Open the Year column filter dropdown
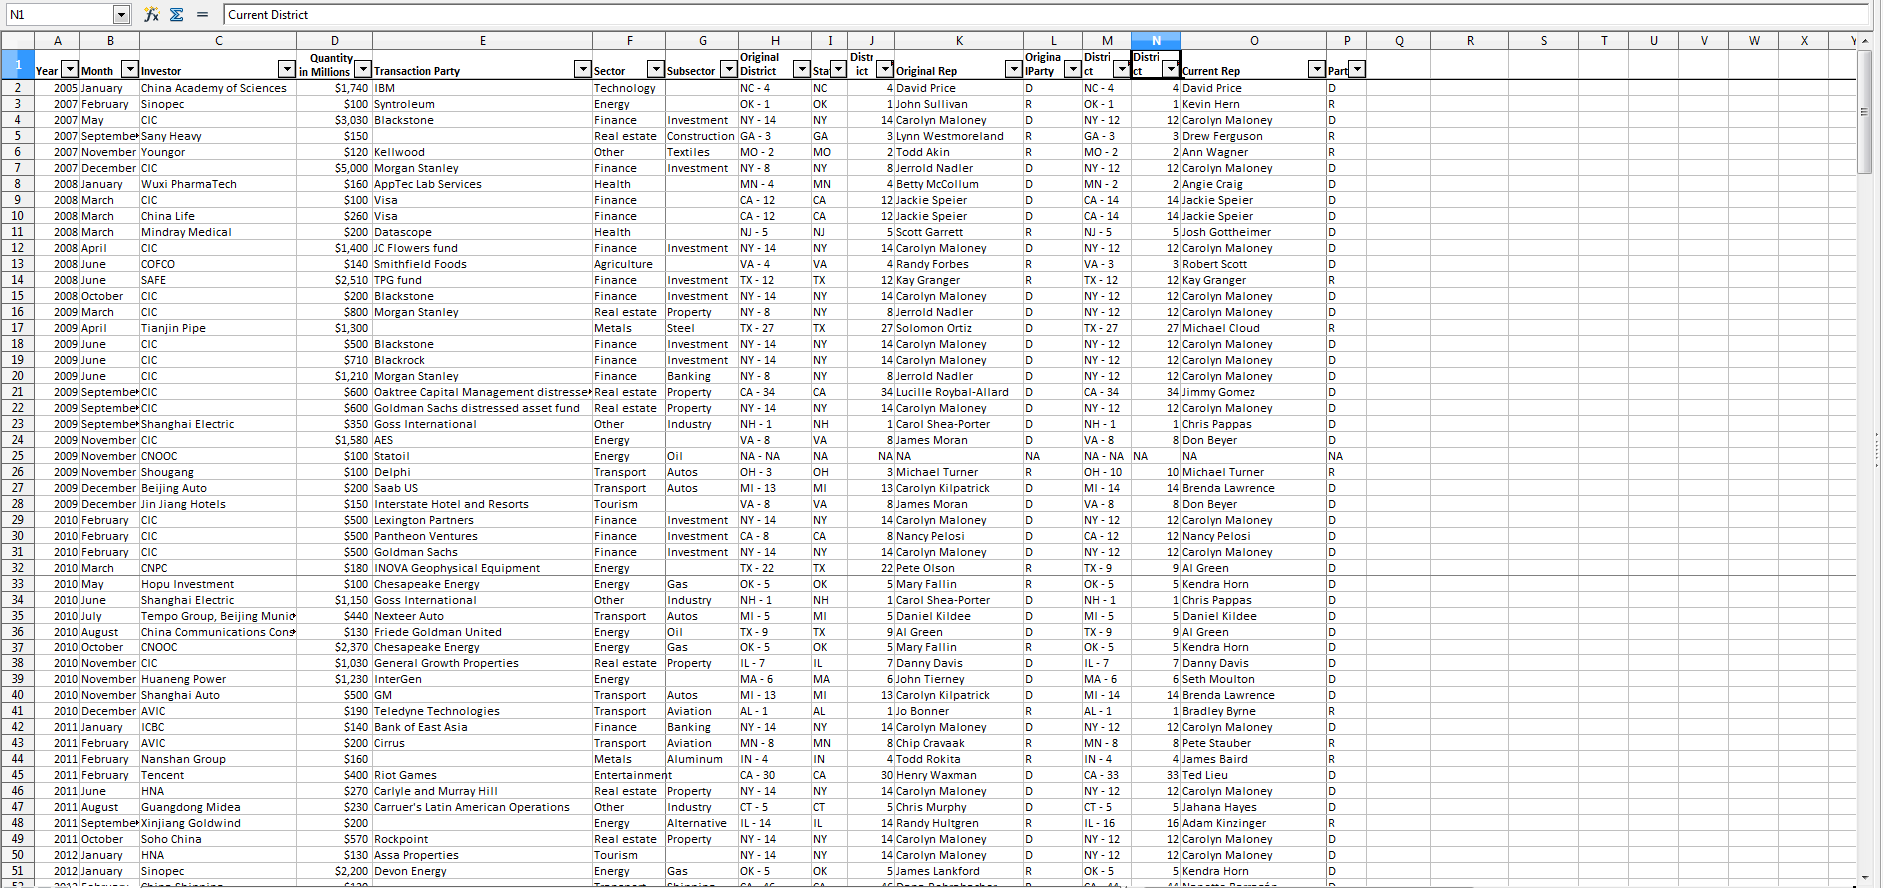Image resolution: width=1883 pixels, height=888 pixels. pyautogui.click(x=70, y=69)
